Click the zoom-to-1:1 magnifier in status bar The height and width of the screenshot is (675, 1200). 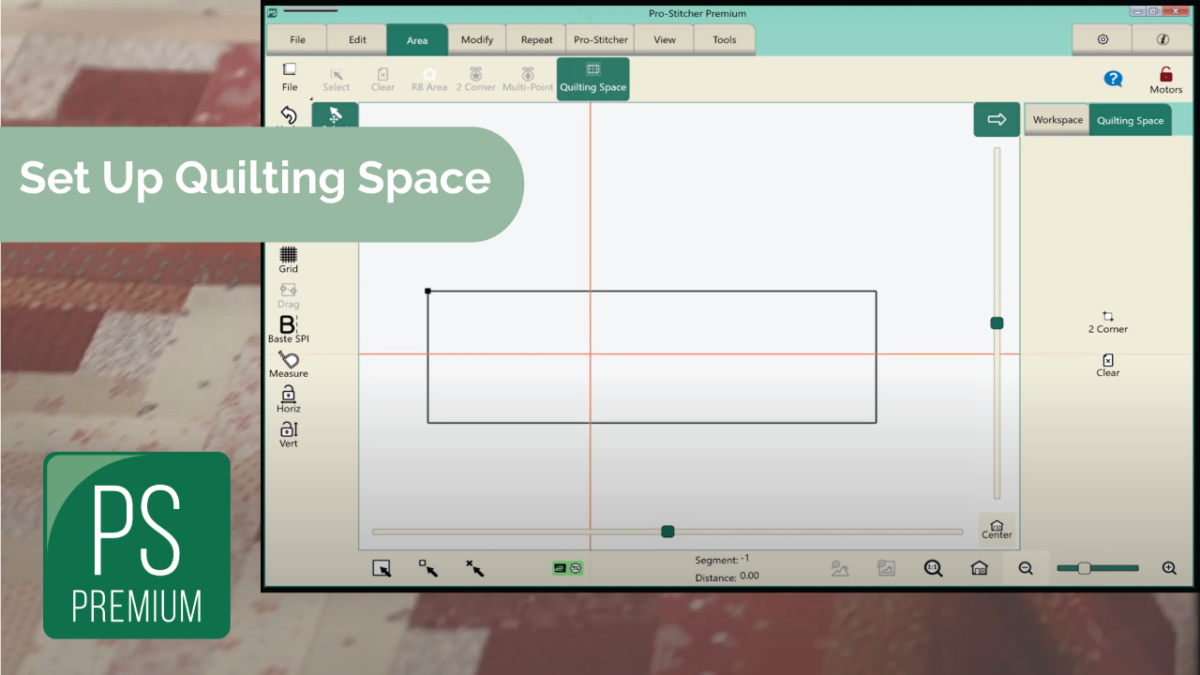click(x=933, y=567)
